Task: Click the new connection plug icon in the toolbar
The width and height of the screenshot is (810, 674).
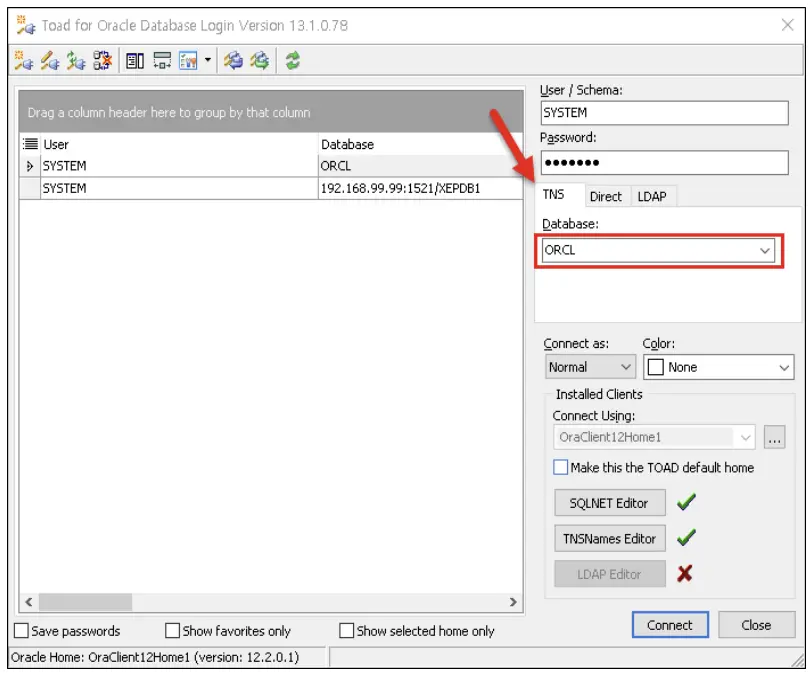Action: 24,61
